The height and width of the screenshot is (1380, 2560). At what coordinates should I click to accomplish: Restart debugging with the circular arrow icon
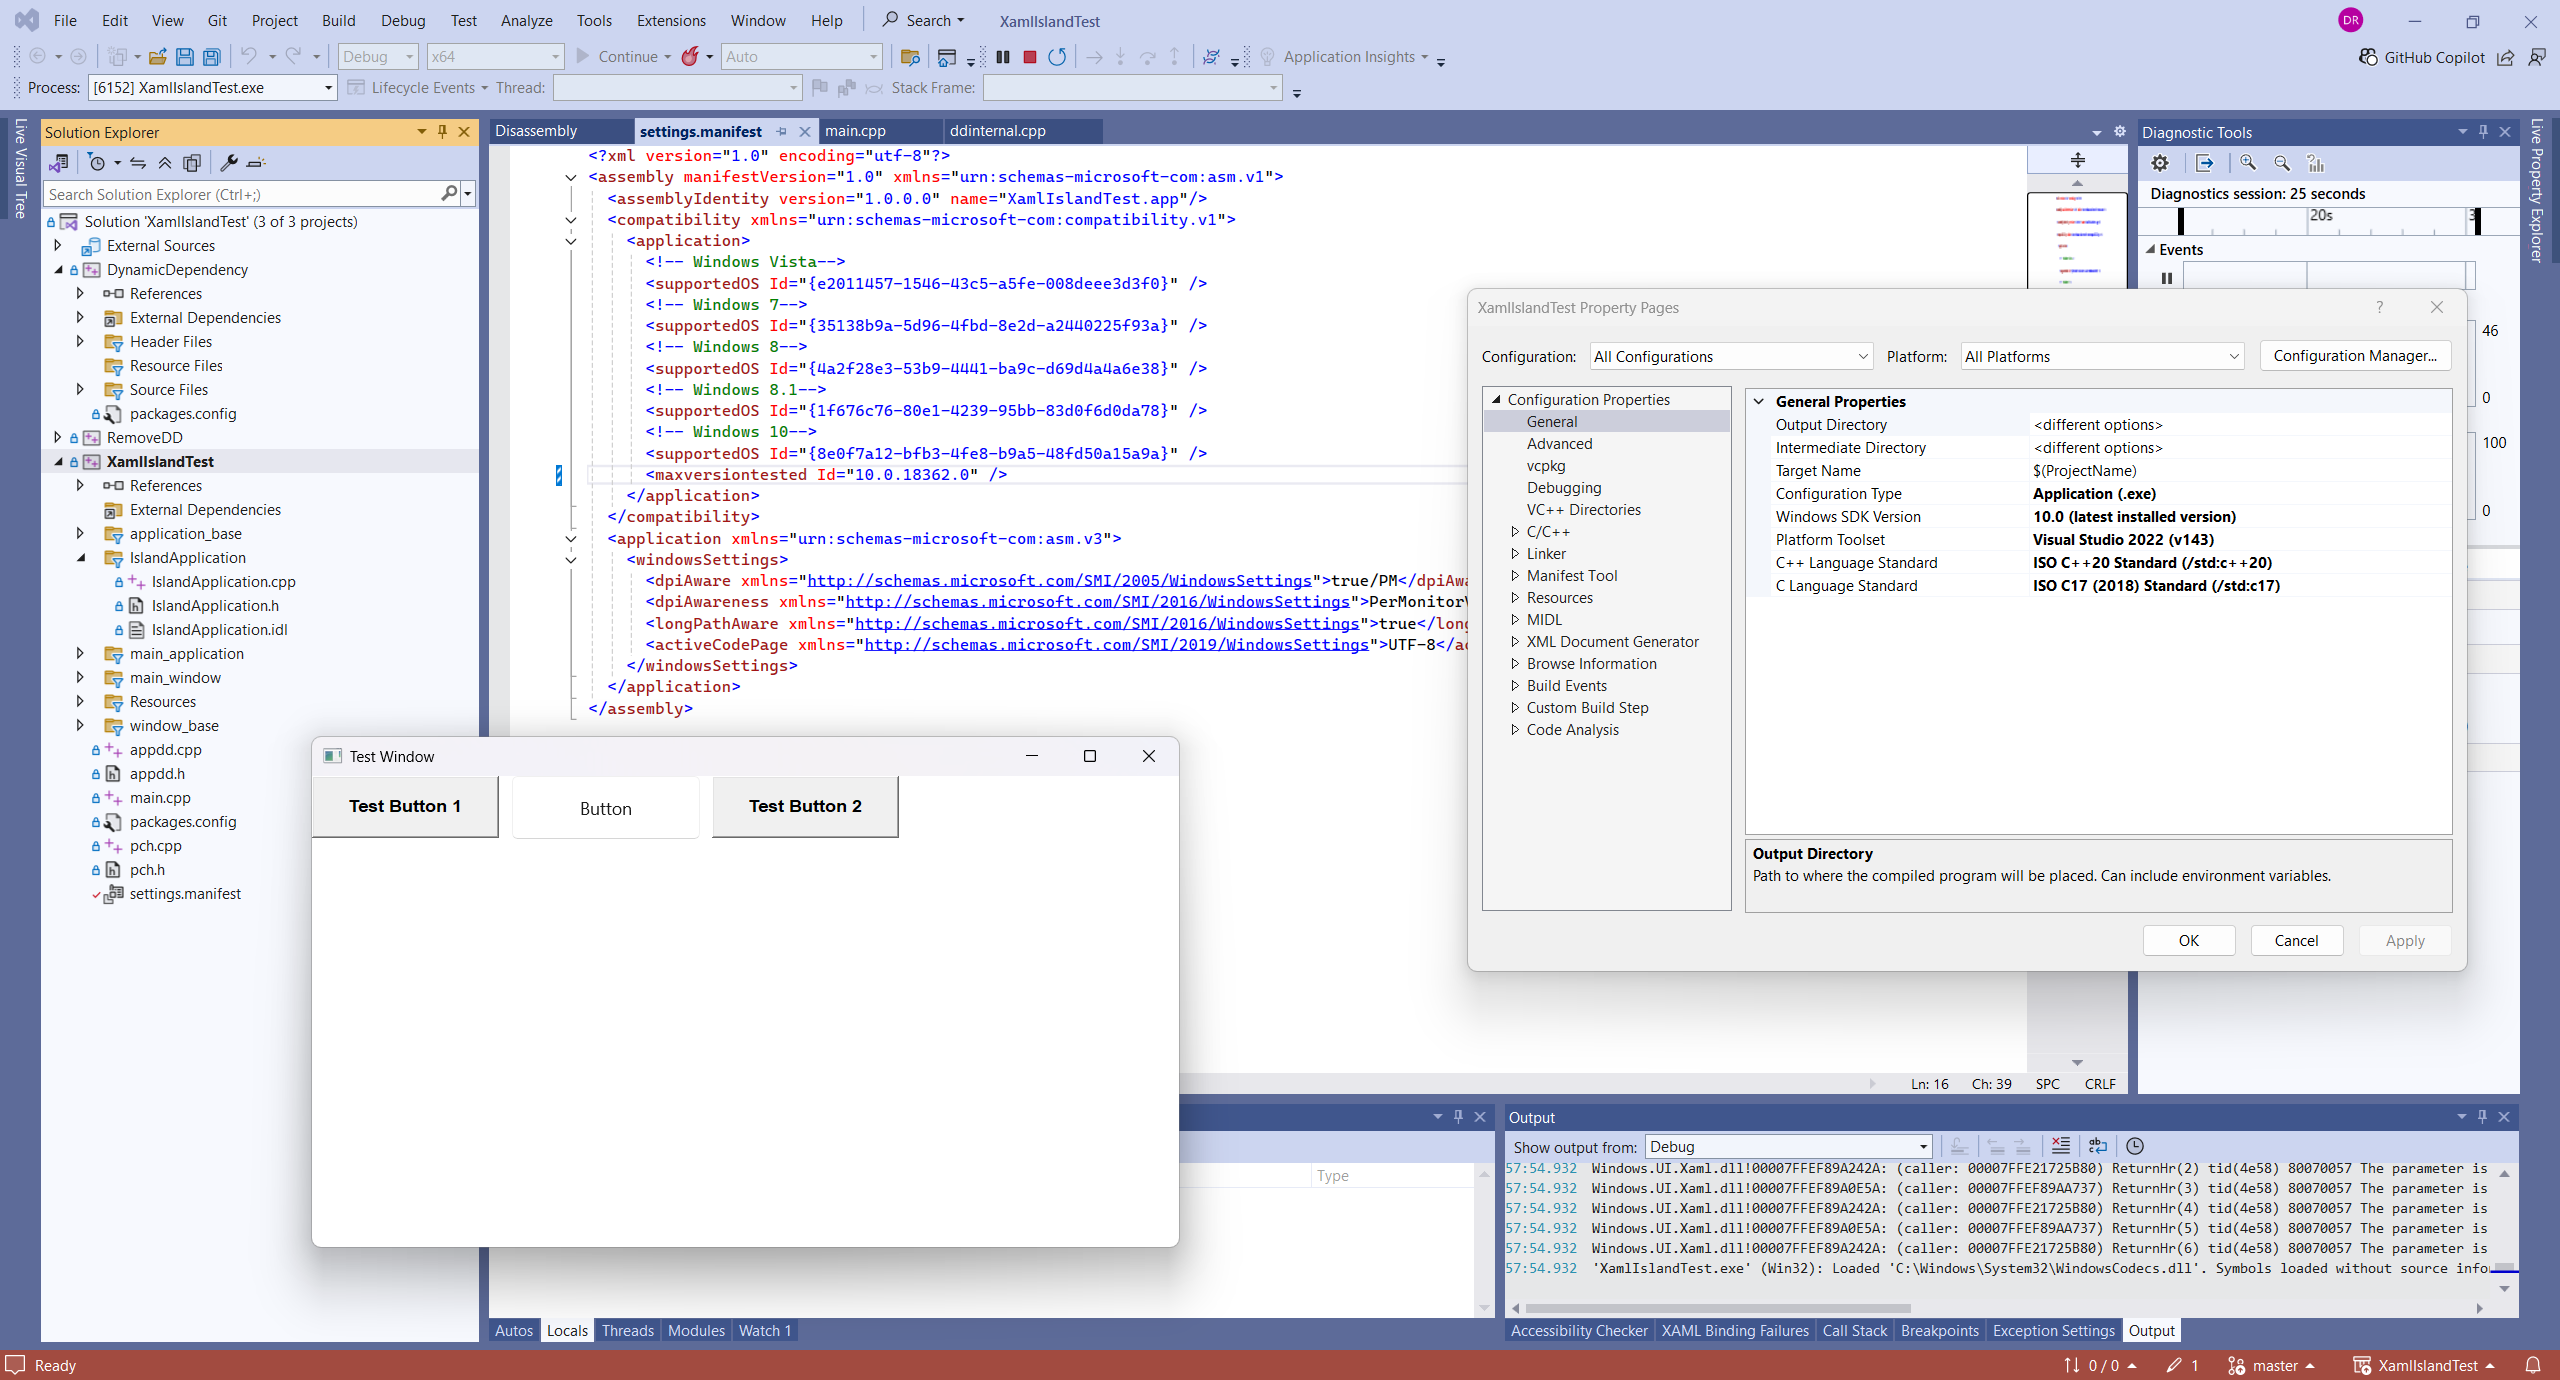(x=1057, y=57)
